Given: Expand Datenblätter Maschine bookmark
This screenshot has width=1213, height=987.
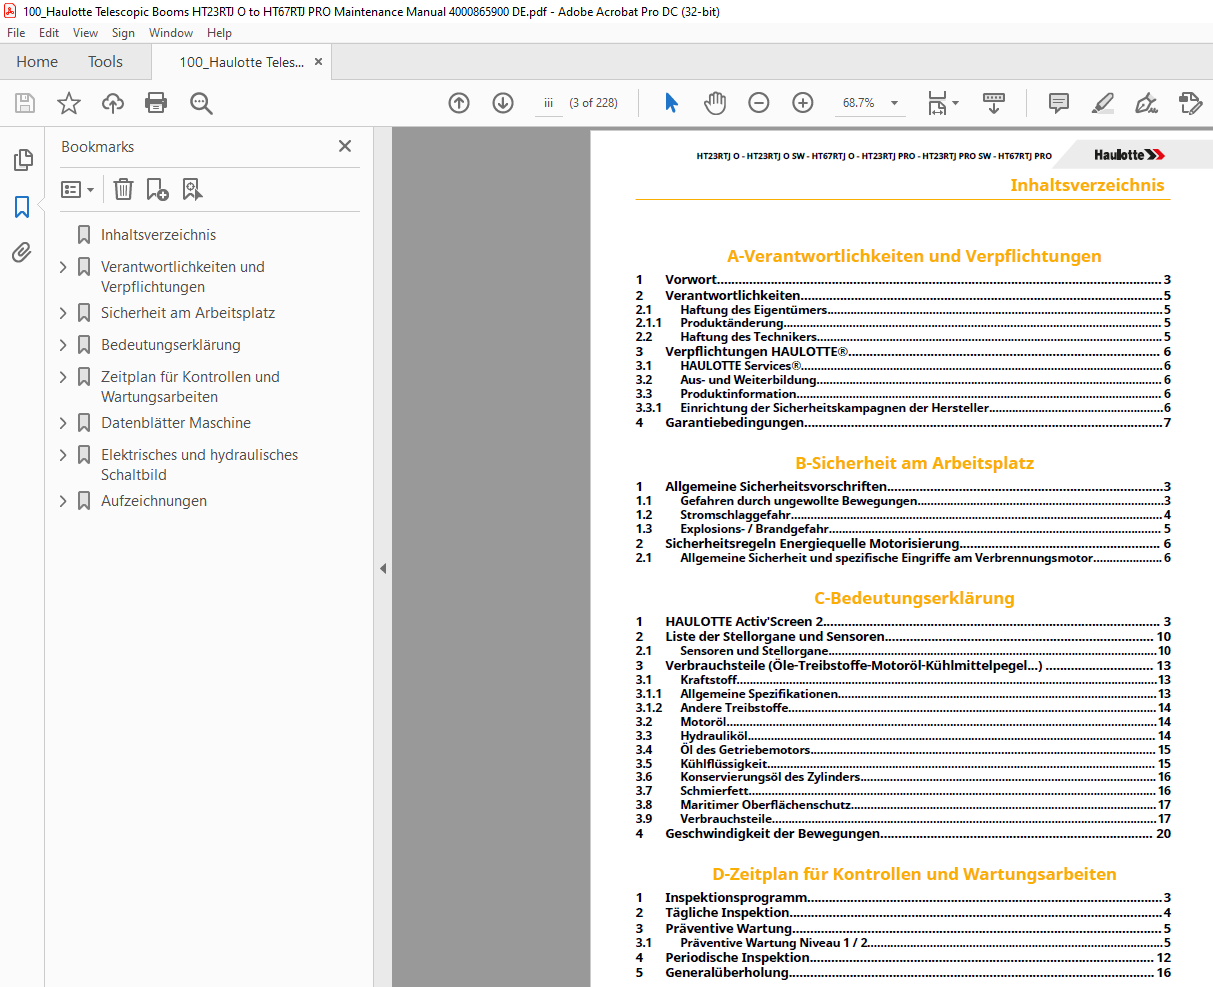Looking at the screenshot, I should [x=63, y=423].
